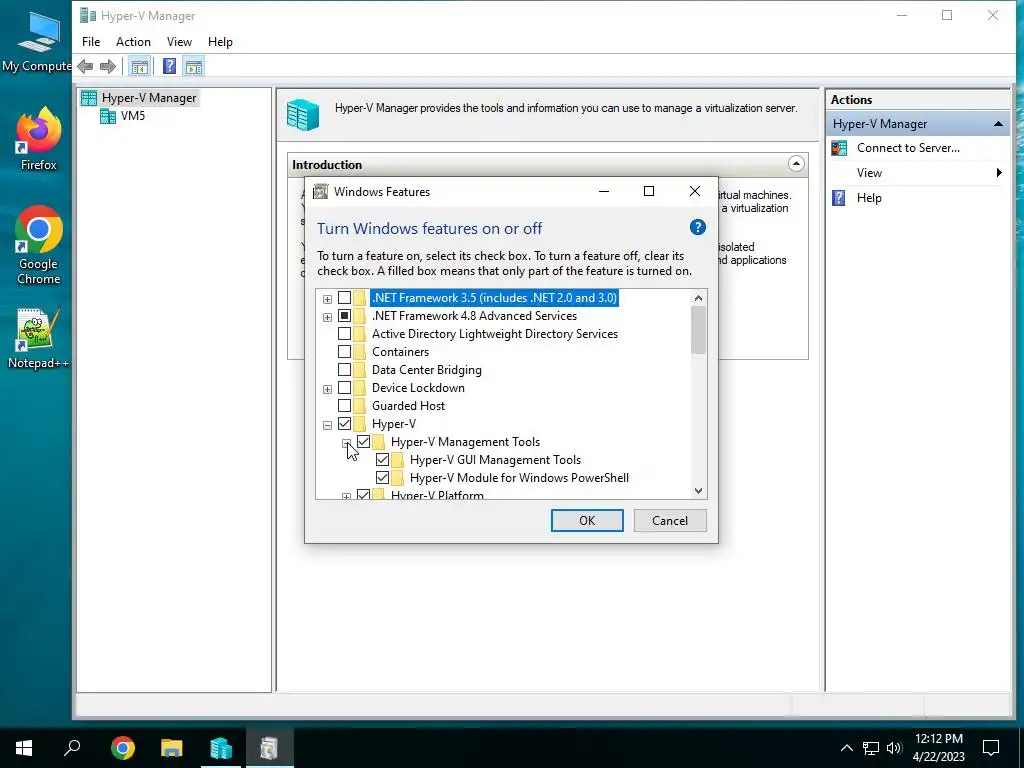Select VM5 server icon in console tree
This screenshot has width=1024, height=768.
coord(108,116)
